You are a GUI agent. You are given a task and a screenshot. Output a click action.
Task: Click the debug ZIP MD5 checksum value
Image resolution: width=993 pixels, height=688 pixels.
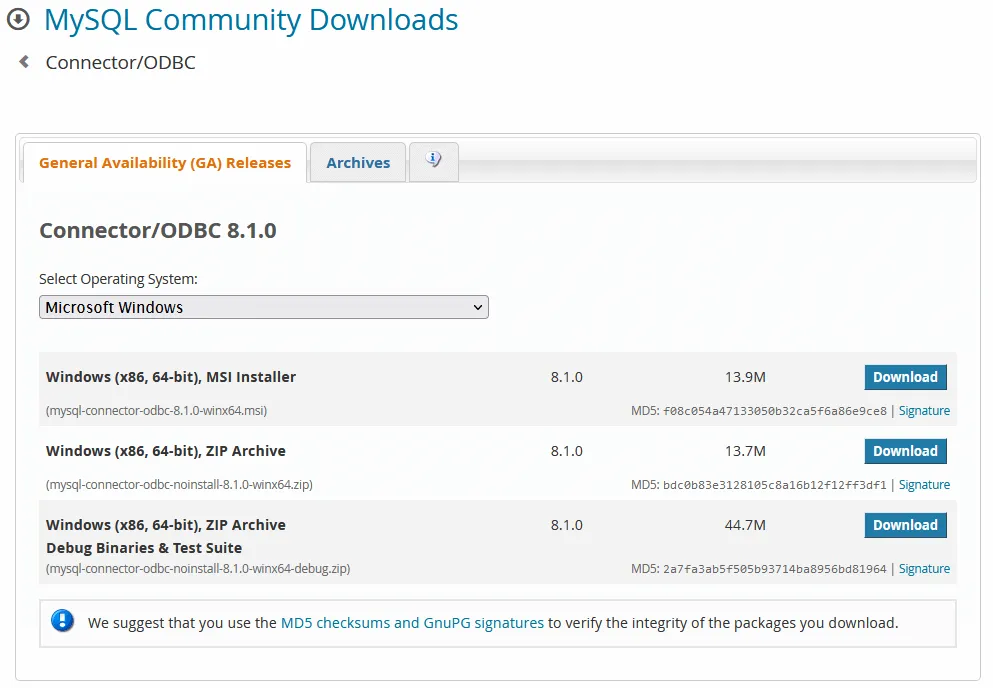pos(774,569)
